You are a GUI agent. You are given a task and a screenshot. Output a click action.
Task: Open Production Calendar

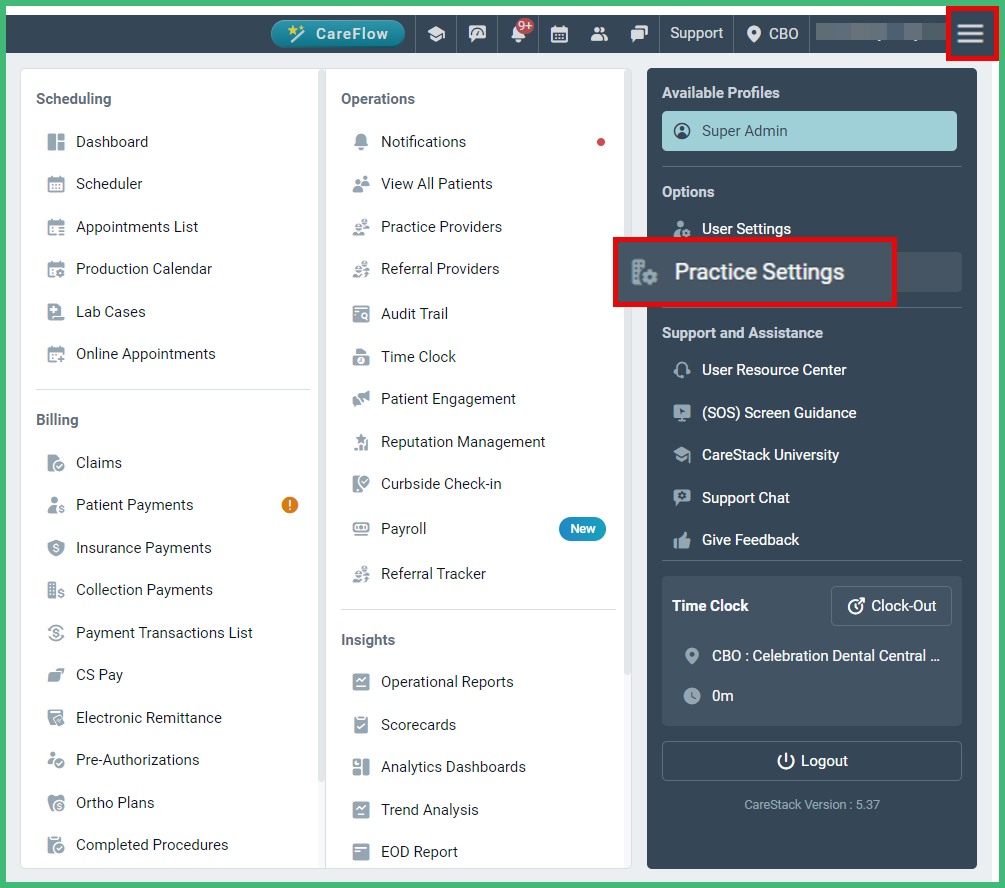coord(144,269)
